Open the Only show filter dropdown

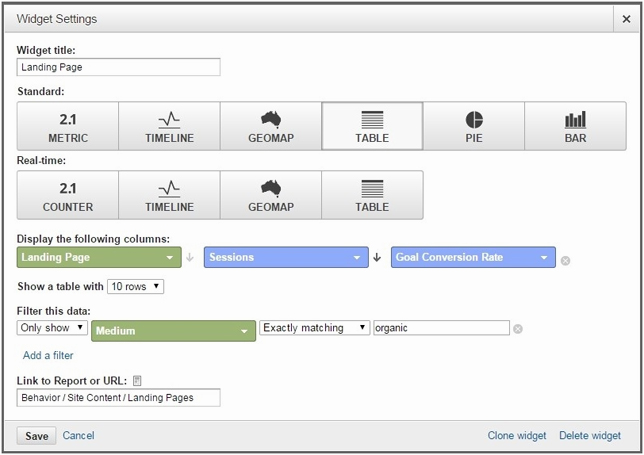coord(52,328)
